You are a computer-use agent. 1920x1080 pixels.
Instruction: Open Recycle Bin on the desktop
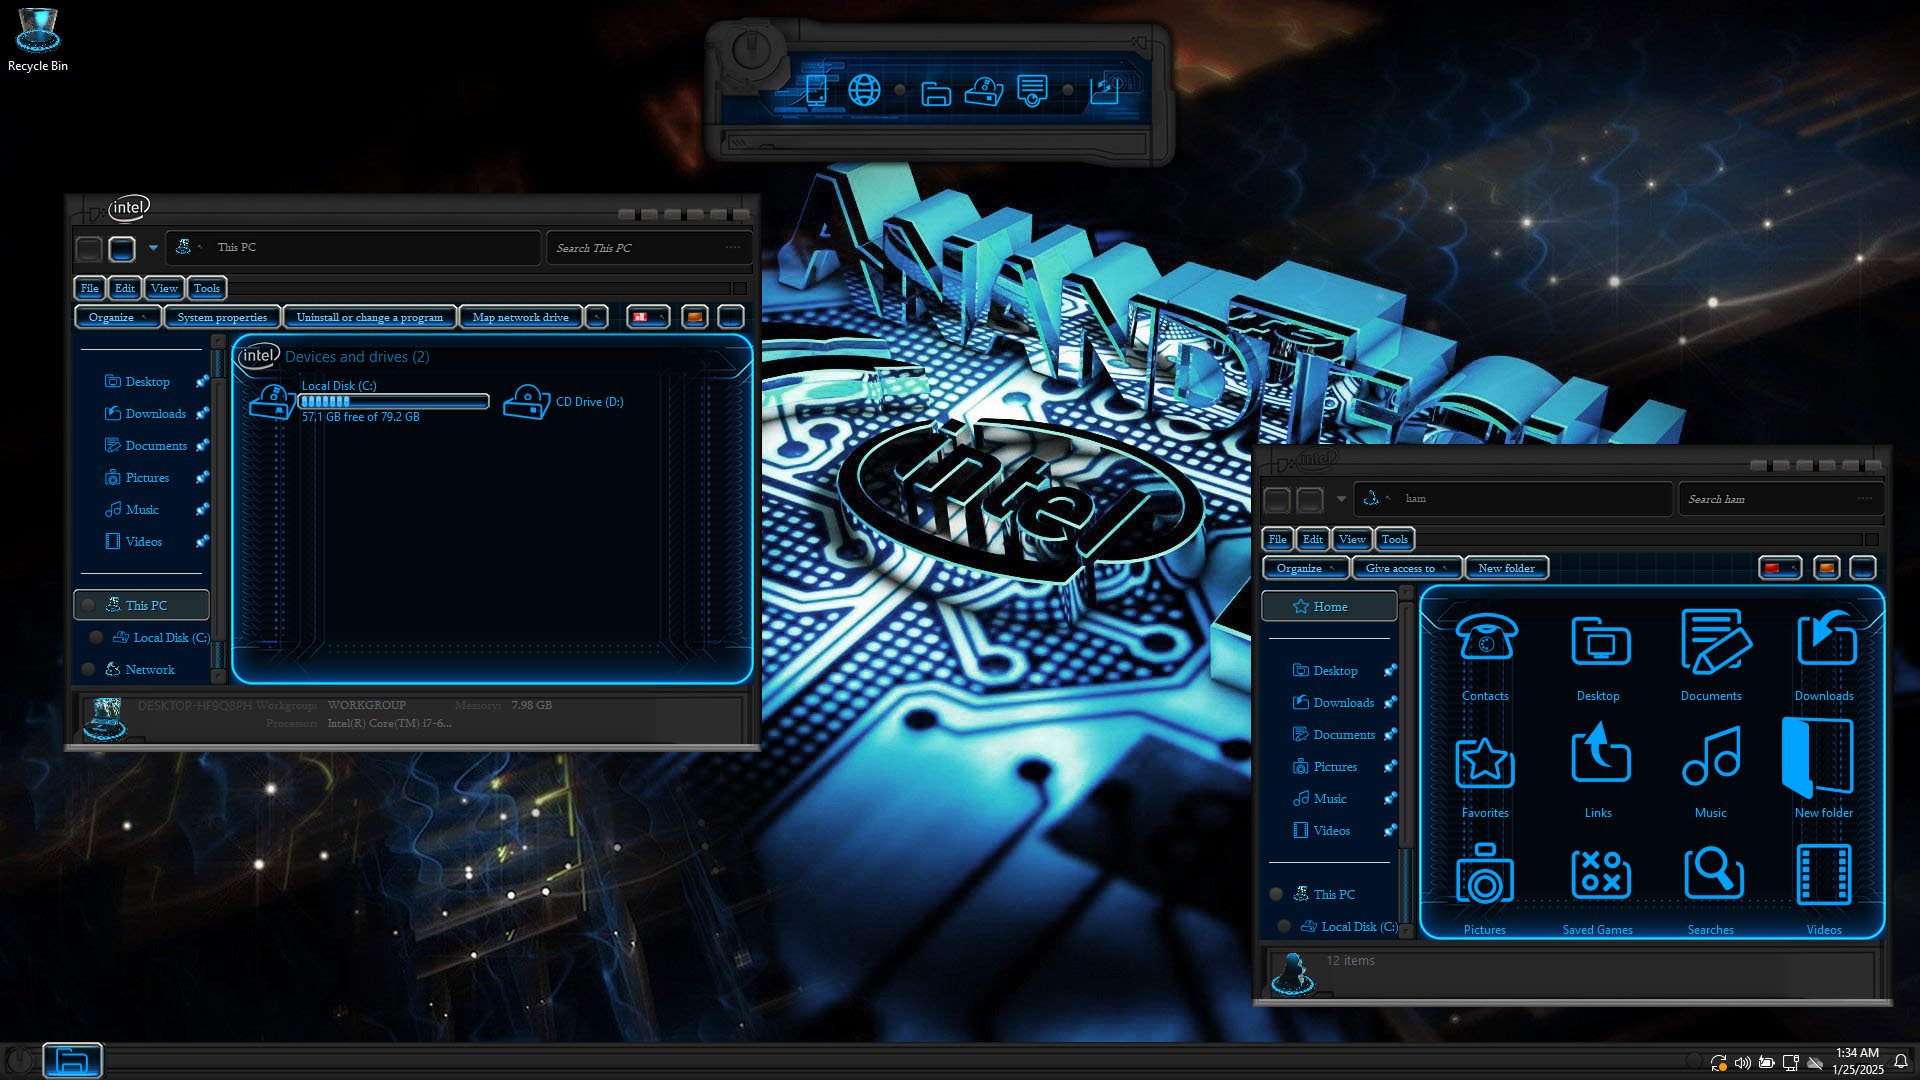pyautogui.click(x=38, y=34)
